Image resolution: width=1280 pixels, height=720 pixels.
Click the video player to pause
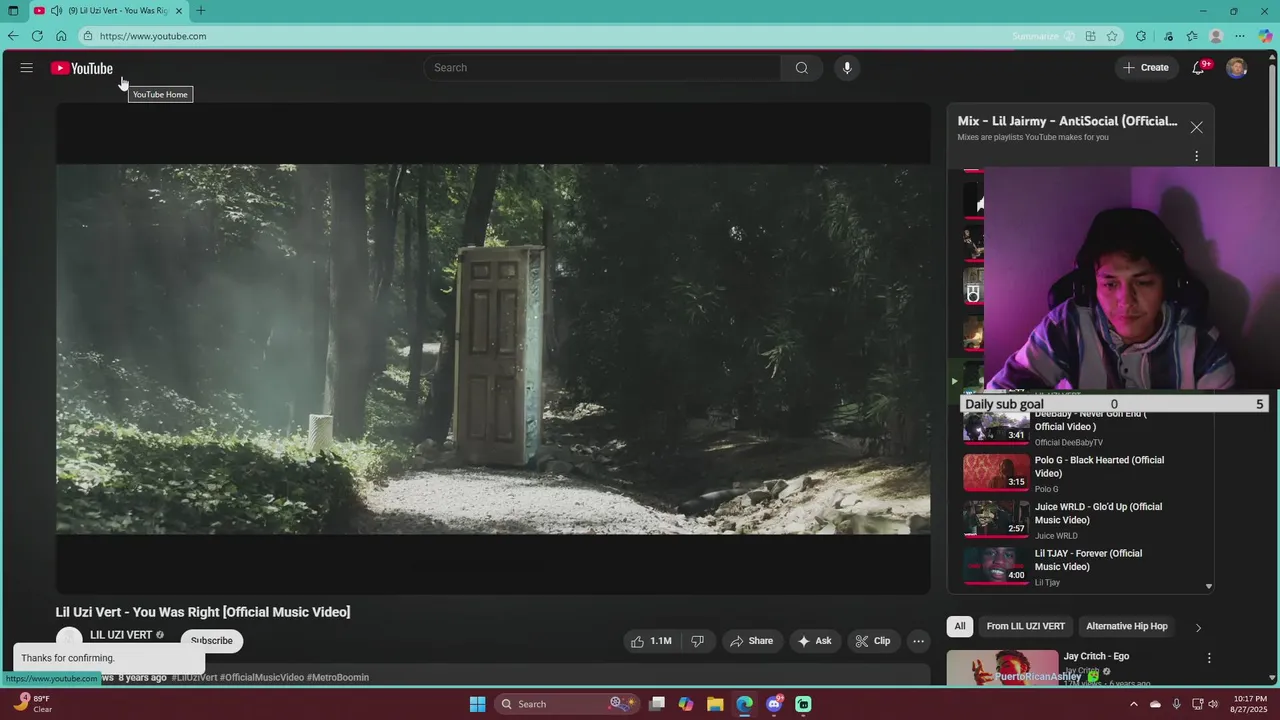point(493,349)
